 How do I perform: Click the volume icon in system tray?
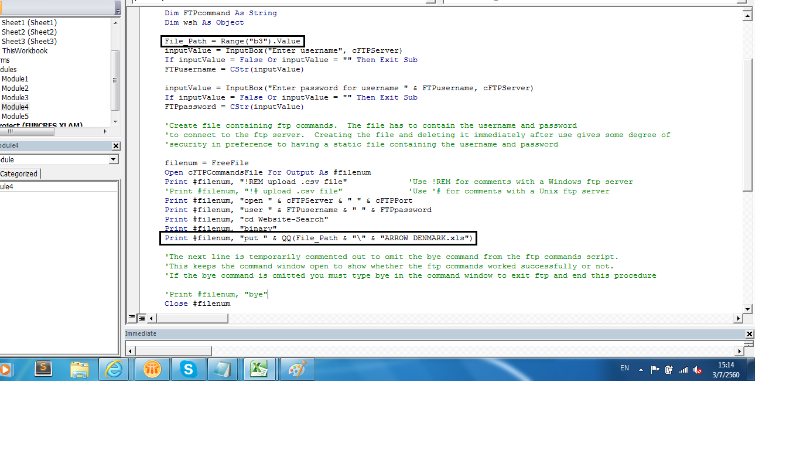coord(699,369)
